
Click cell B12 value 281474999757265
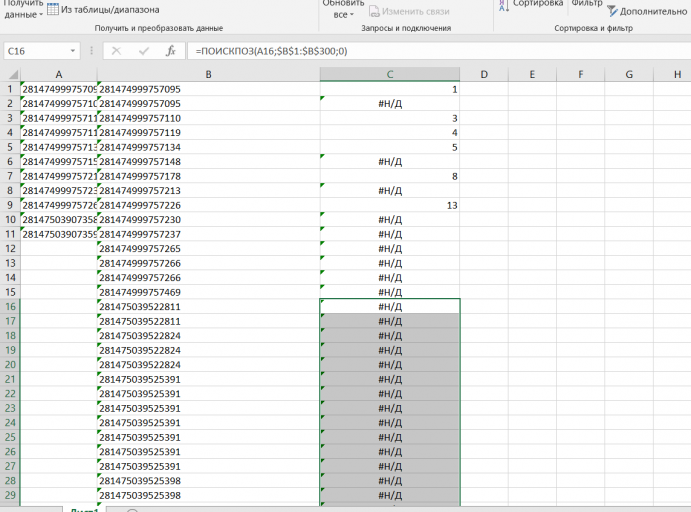tap(208, 249)
